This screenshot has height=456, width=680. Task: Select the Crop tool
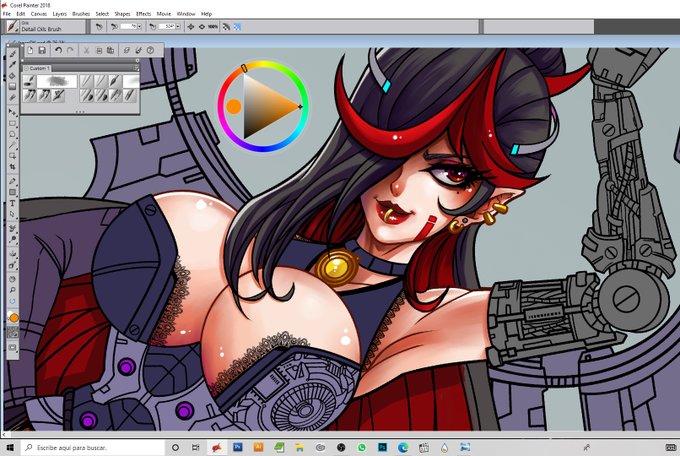point(13,167)
